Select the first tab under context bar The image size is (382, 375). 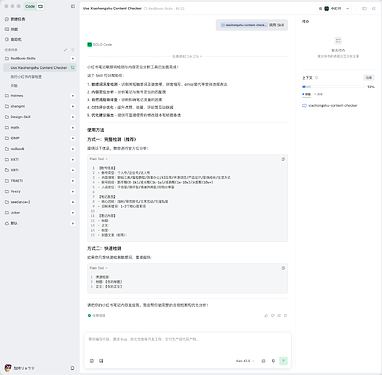tap(307, 94)
